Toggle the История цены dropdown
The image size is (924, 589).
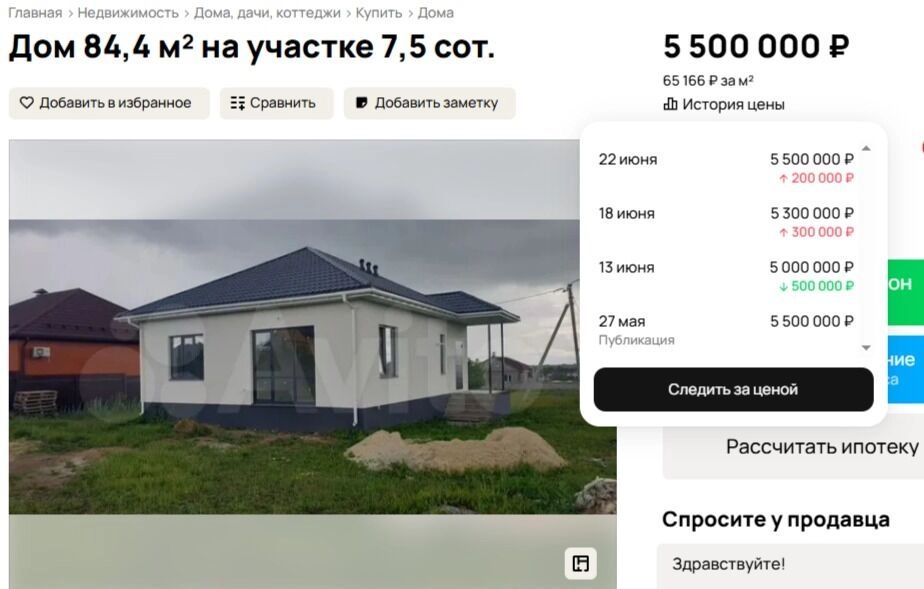[x=724, y=104]
